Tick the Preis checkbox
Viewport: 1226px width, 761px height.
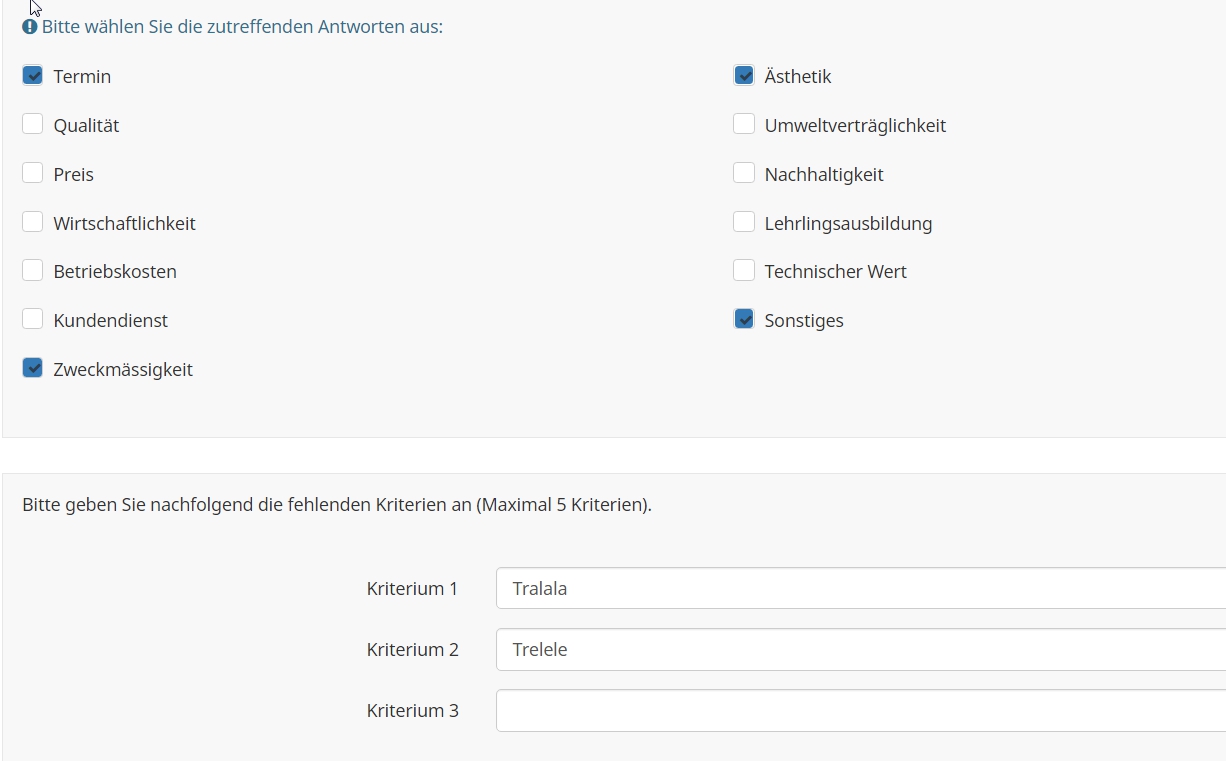click(33, 173)
